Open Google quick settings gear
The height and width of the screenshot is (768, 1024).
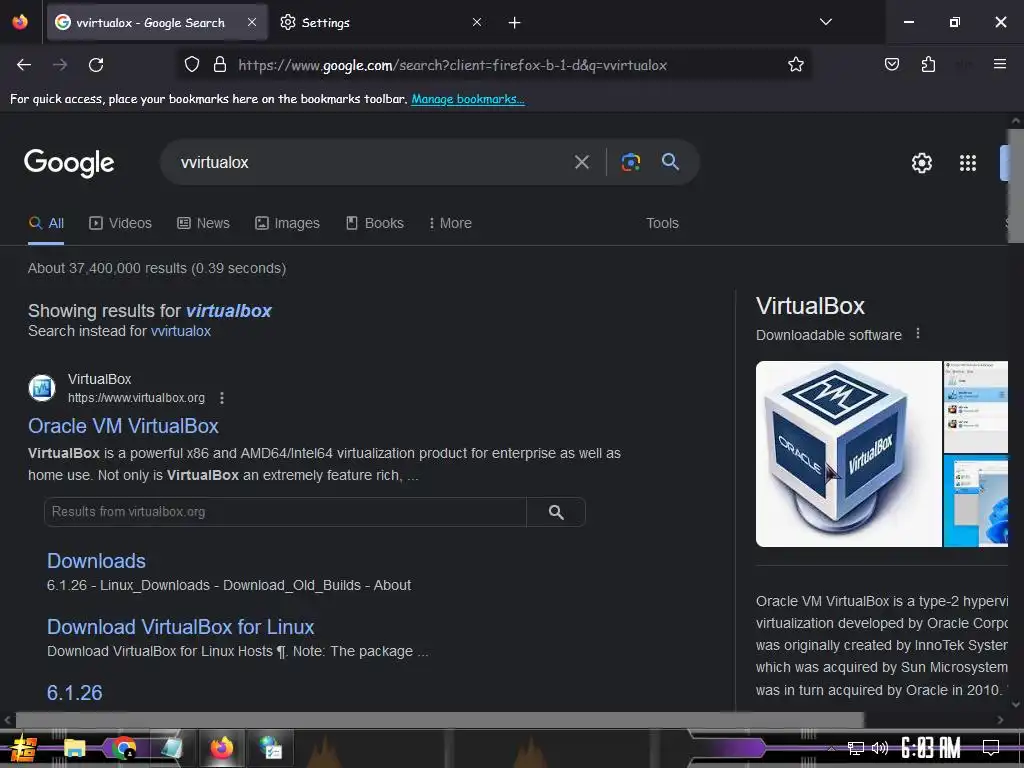(921, 163)
